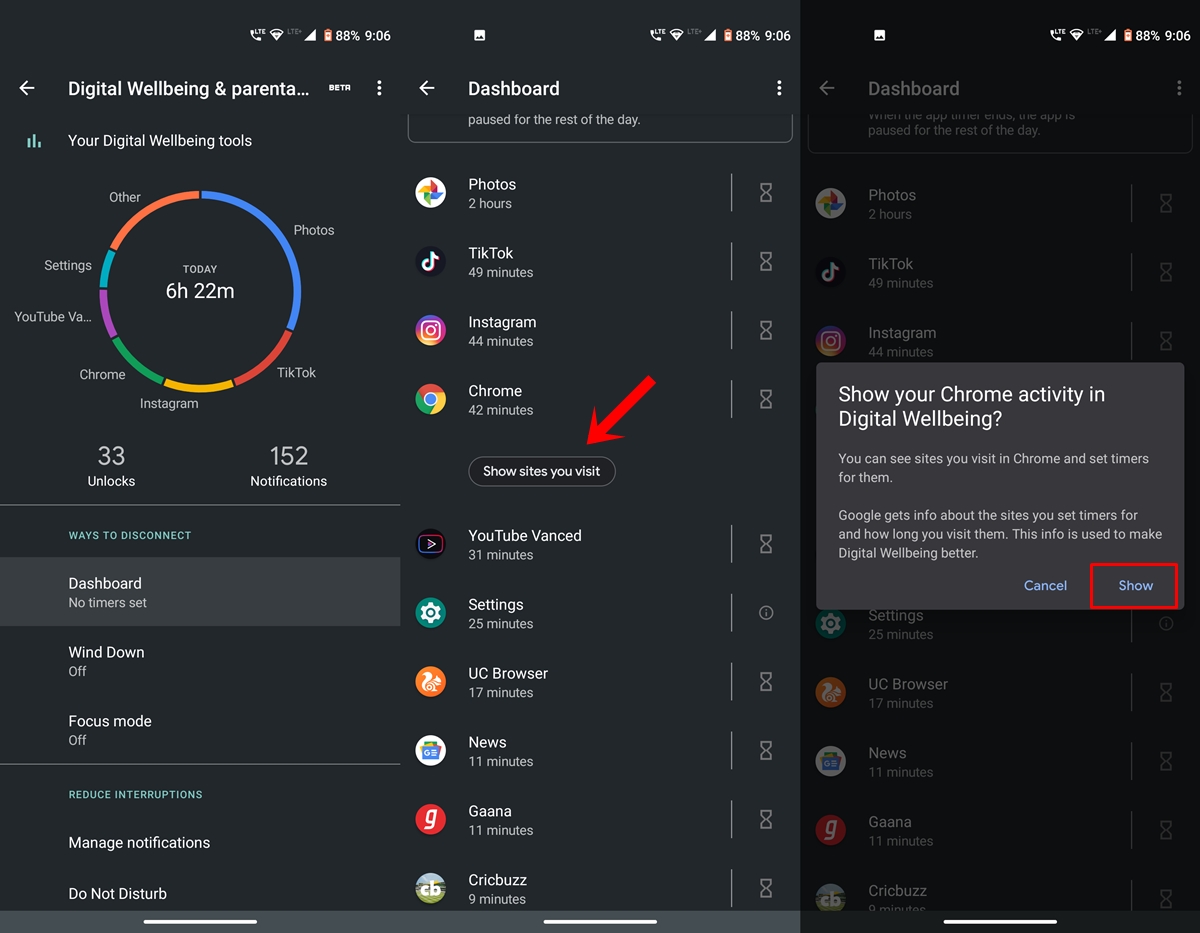Tap the Settings gear app icon on the undimmed Dashboard
1200x933 pixels.
tap(431, 613)
